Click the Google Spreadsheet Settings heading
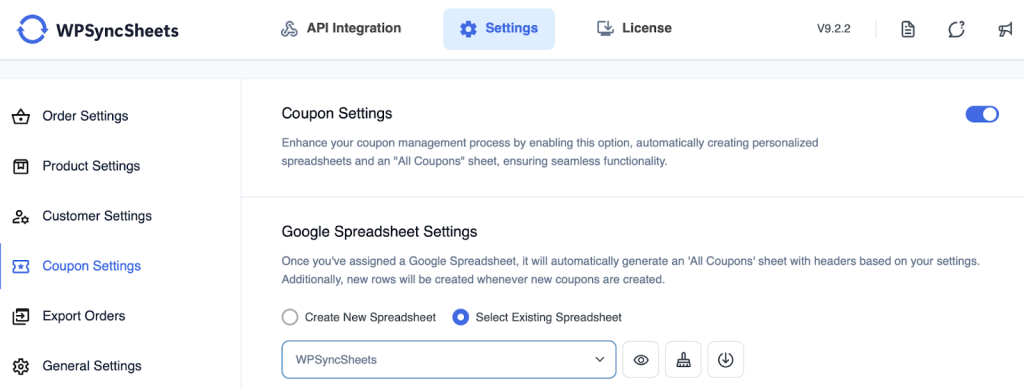 [379, 231]
